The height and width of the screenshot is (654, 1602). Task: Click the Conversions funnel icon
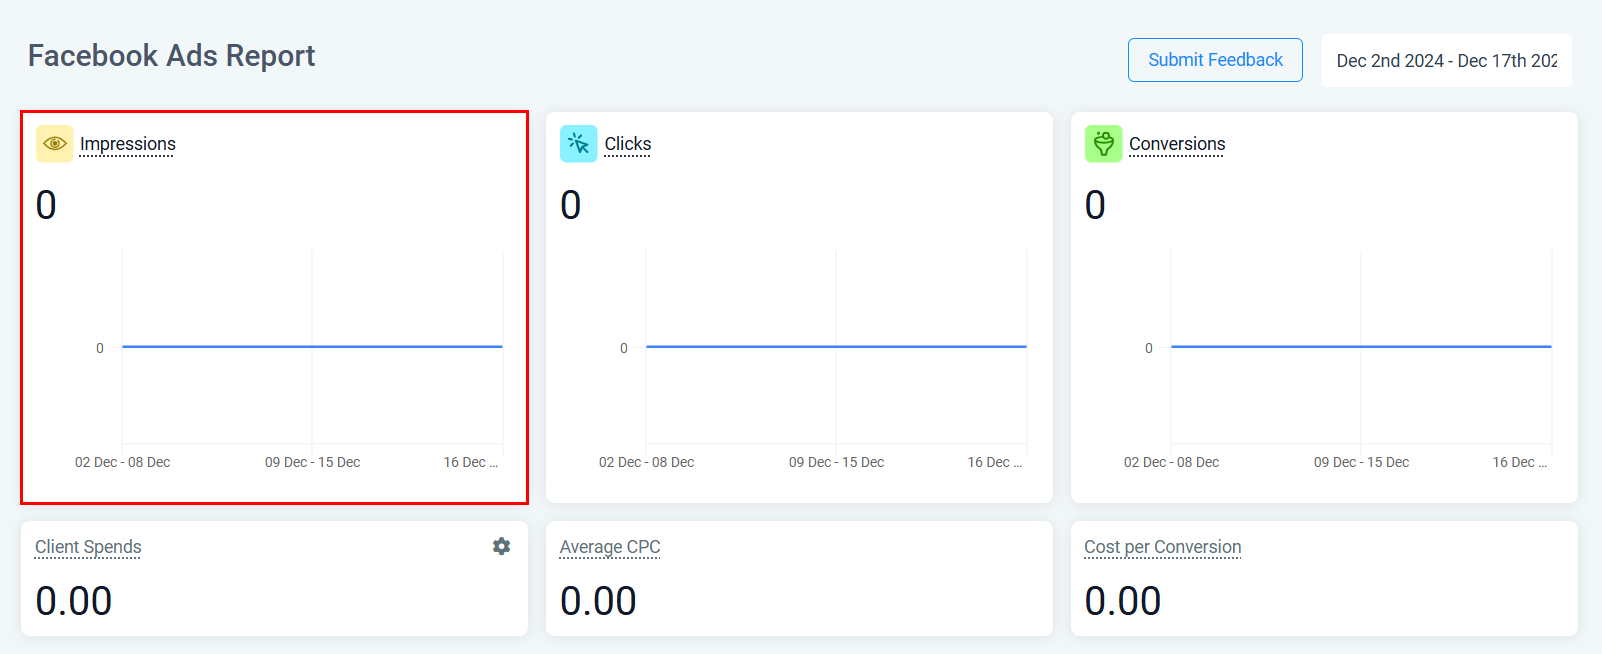(x=1104, y=144)
